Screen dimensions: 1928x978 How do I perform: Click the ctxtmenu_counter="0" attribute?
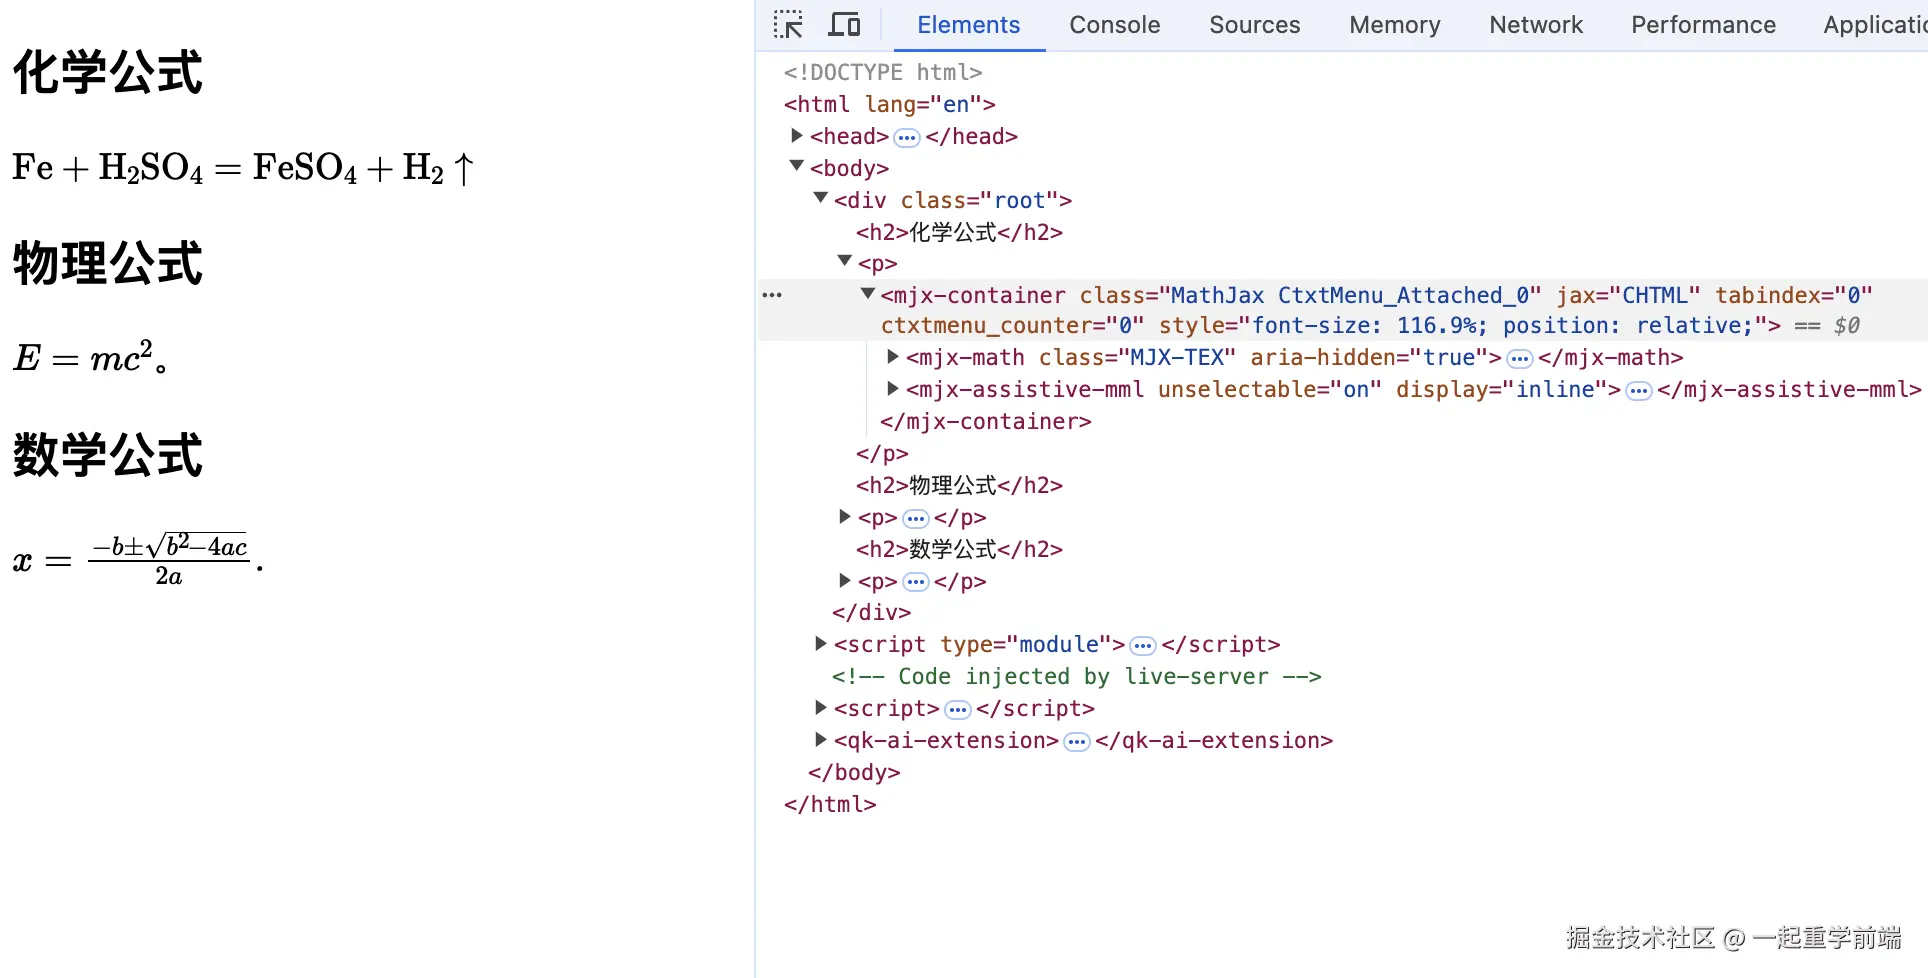click(1012, 325)
